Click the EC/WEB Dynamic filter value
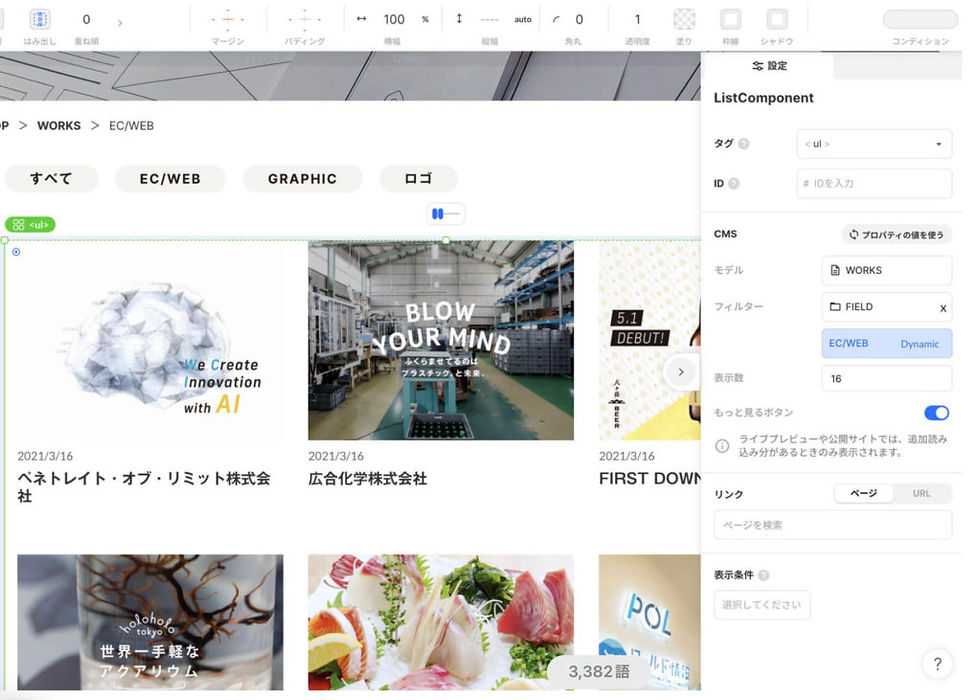 click(x=886, y=343)
